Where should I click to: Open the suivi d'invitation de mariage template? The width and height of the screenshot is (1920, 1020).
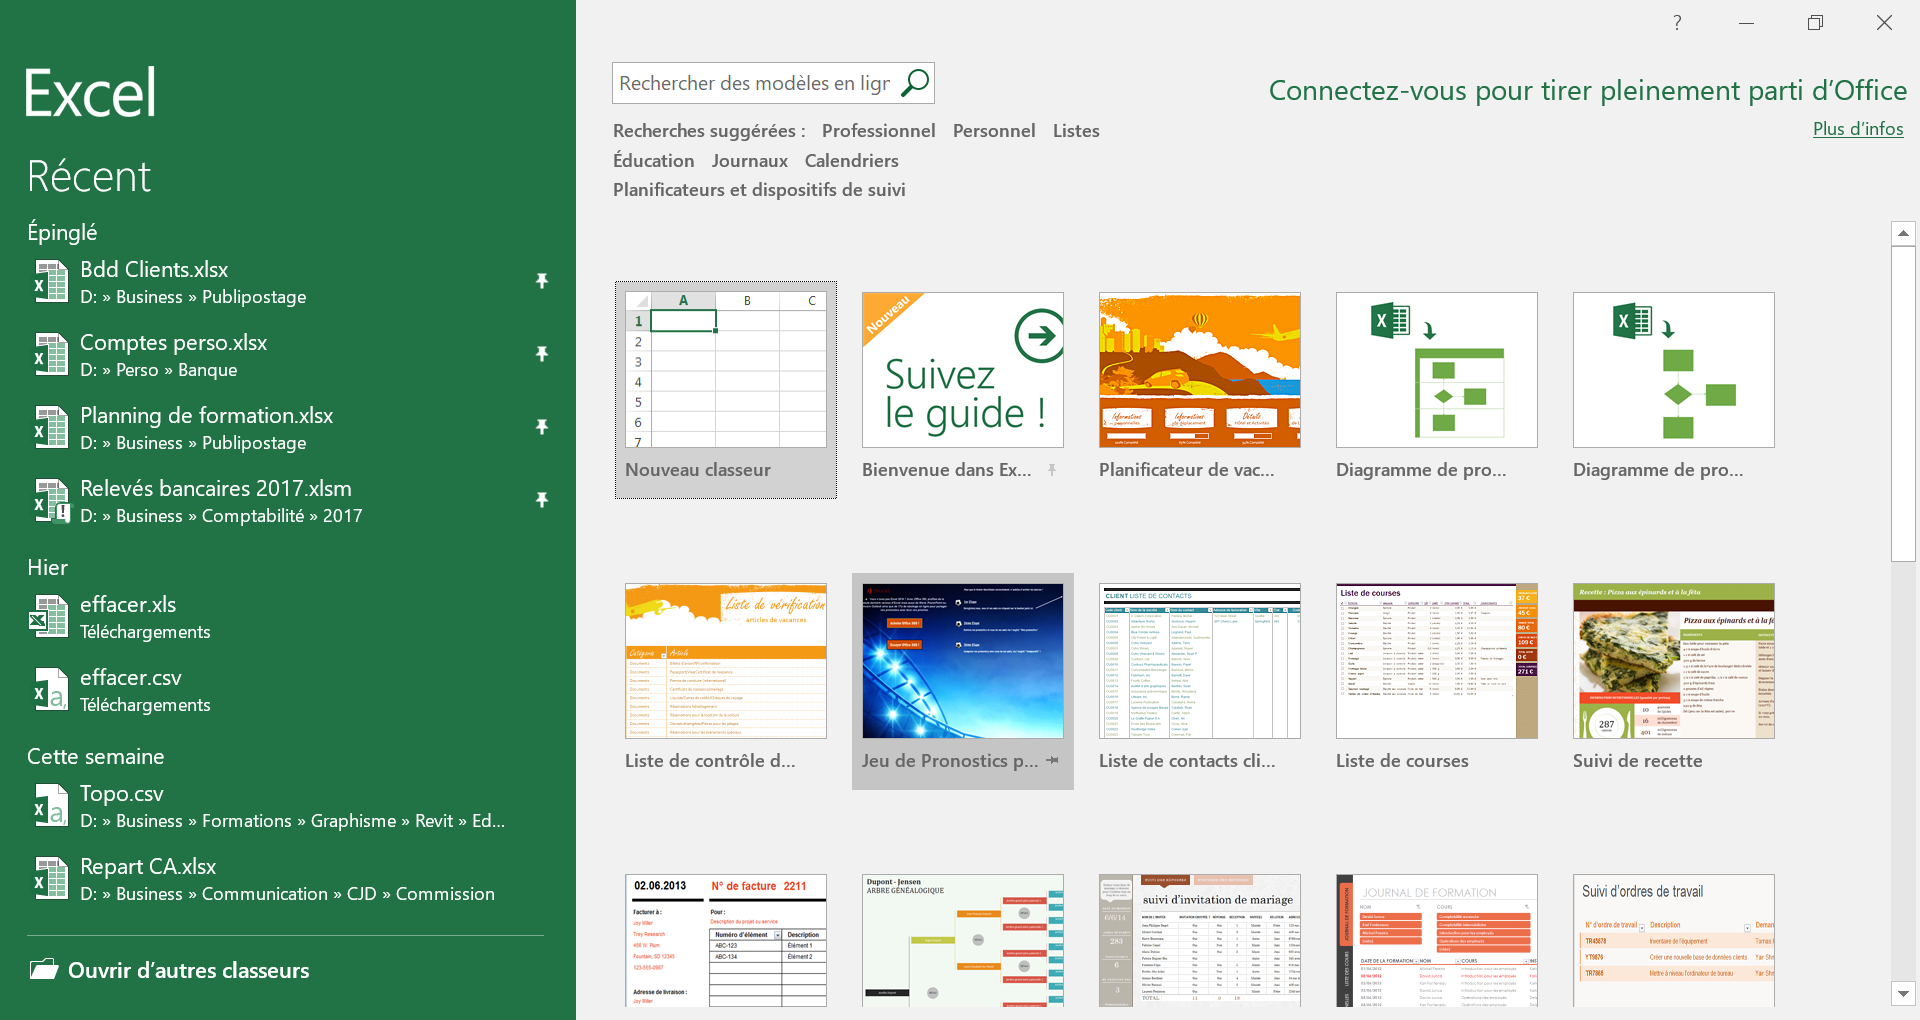[1199, 940]
